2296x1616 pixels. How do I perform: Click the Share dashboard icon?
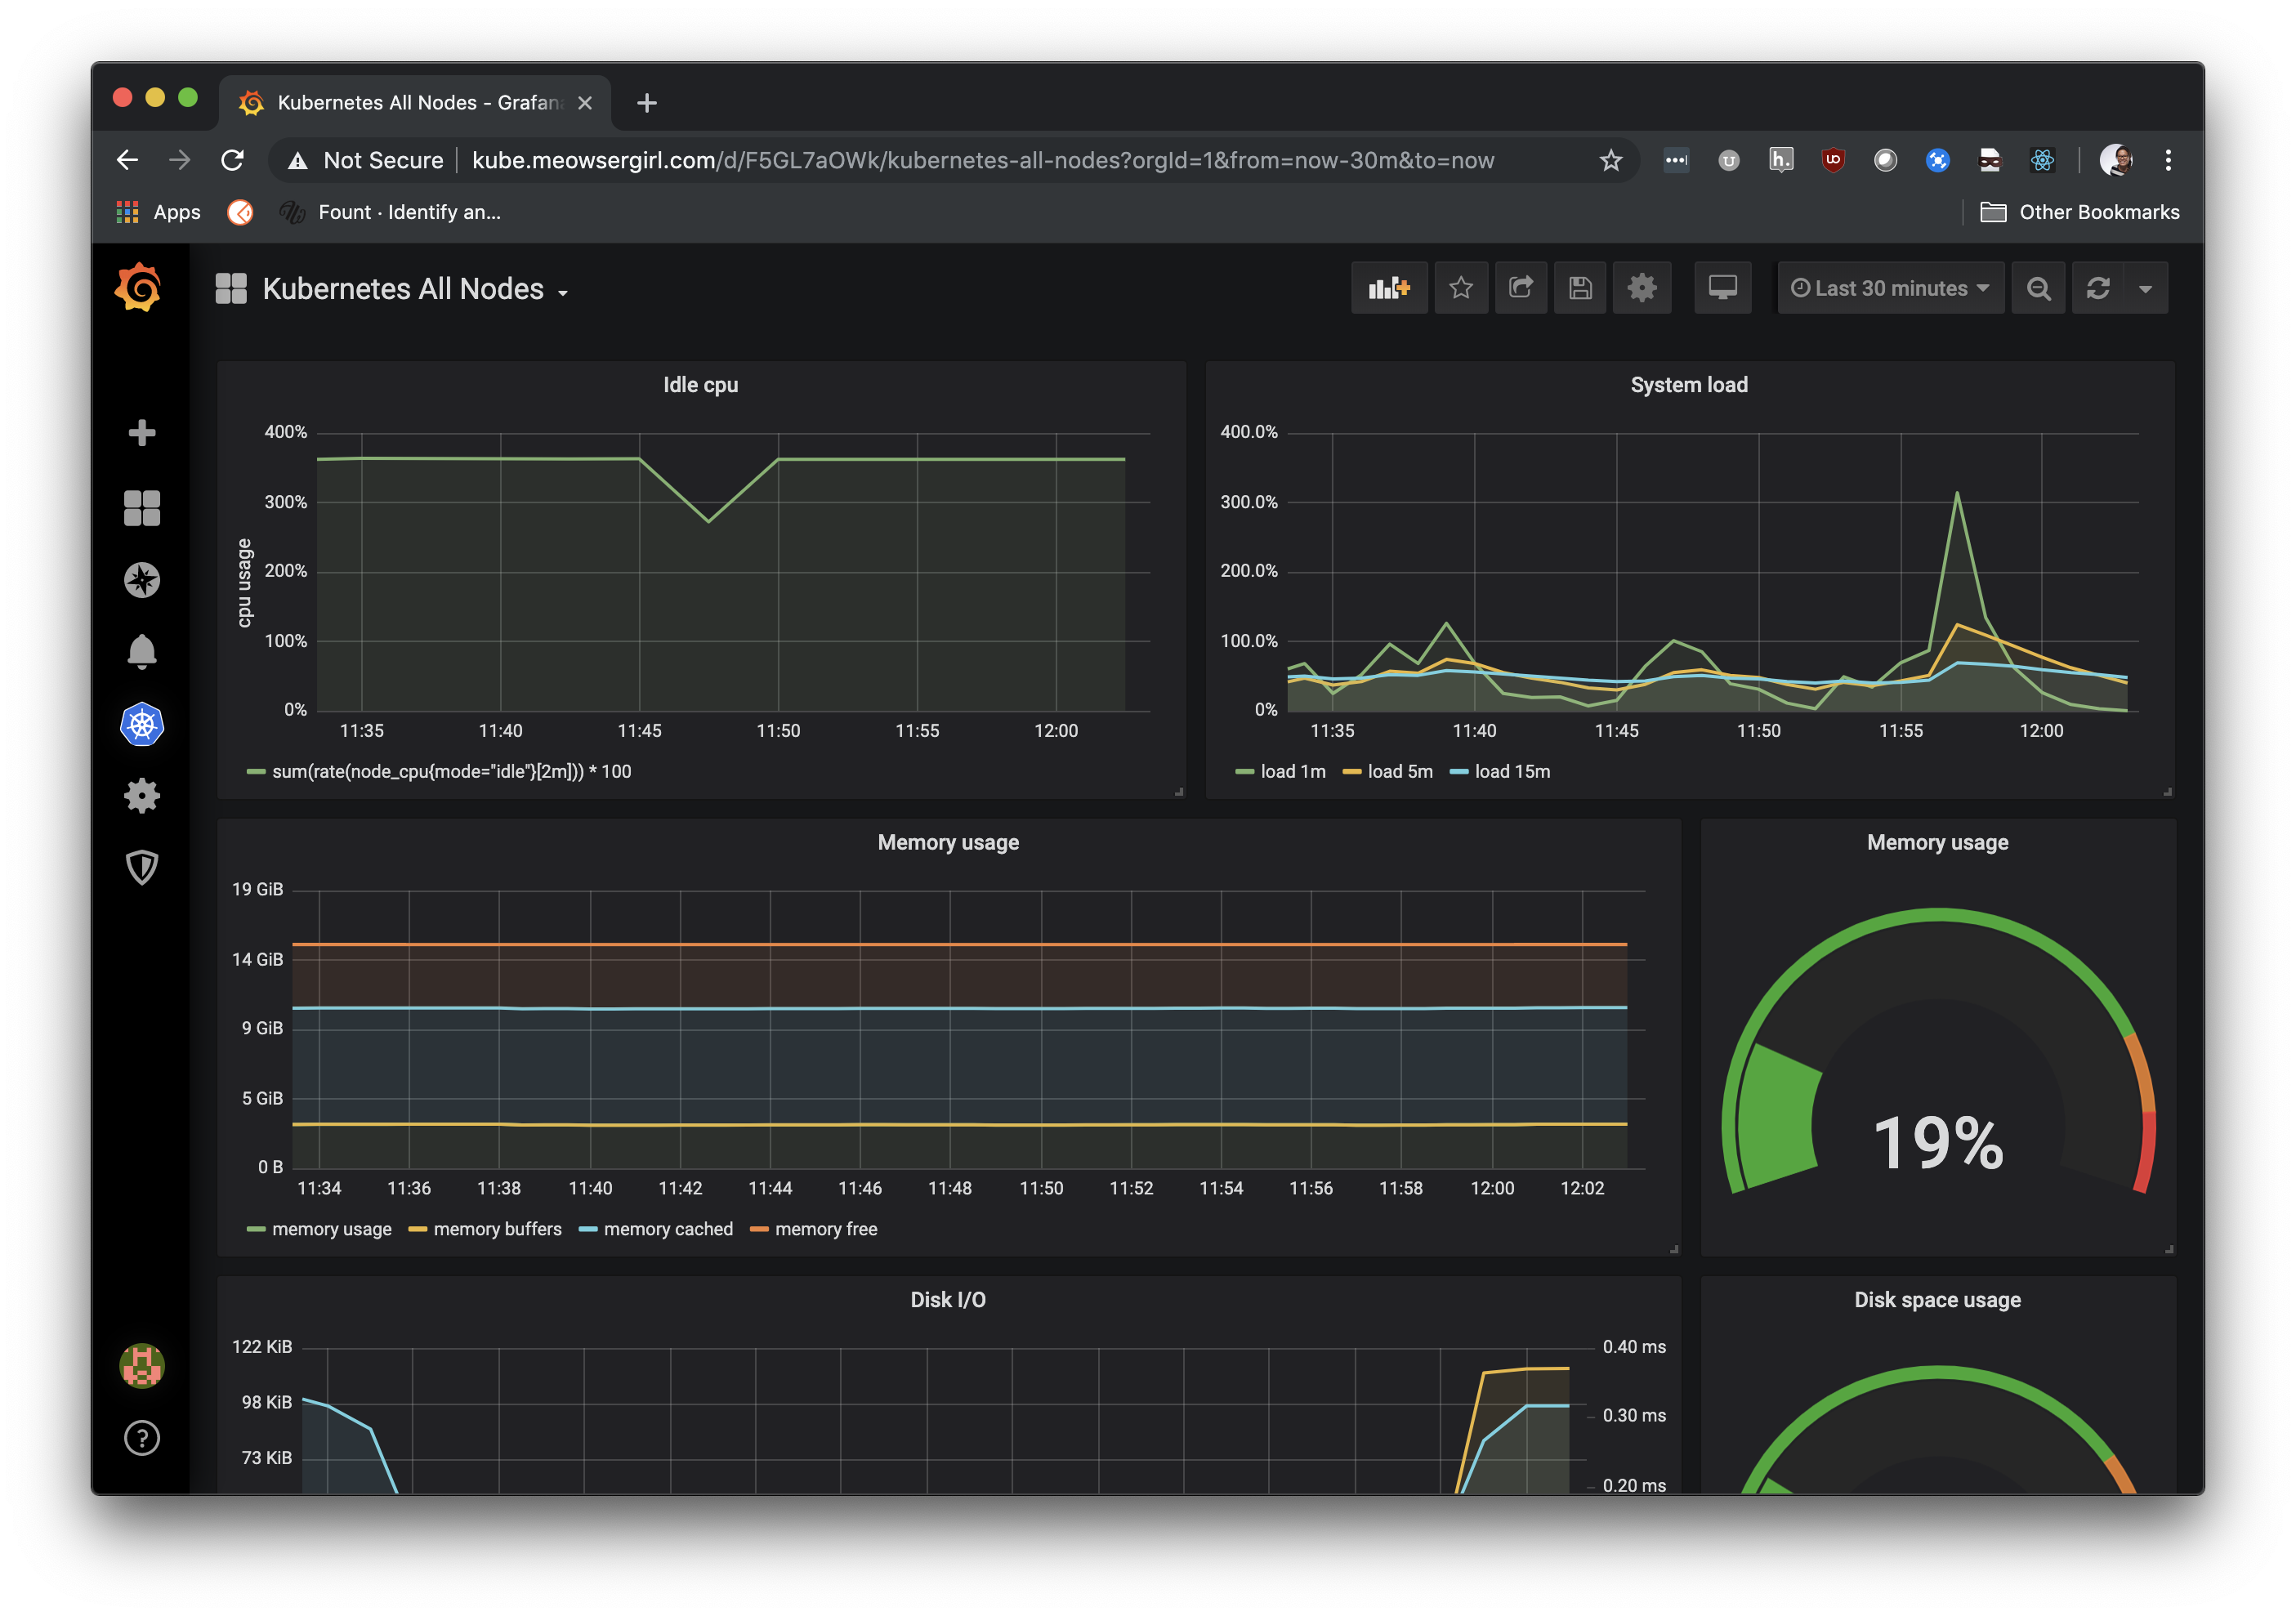pos(1521,288)
